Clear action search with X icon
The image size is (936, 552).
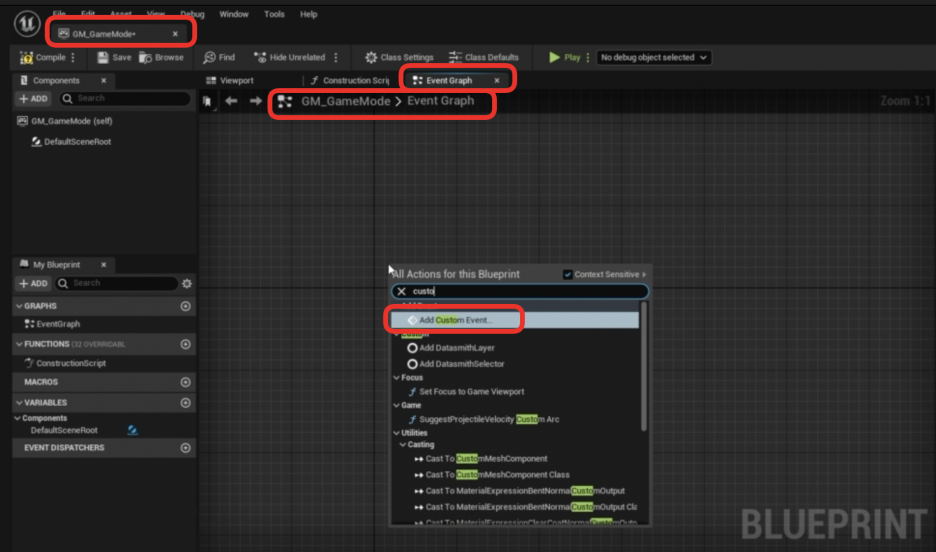(401, 291)
